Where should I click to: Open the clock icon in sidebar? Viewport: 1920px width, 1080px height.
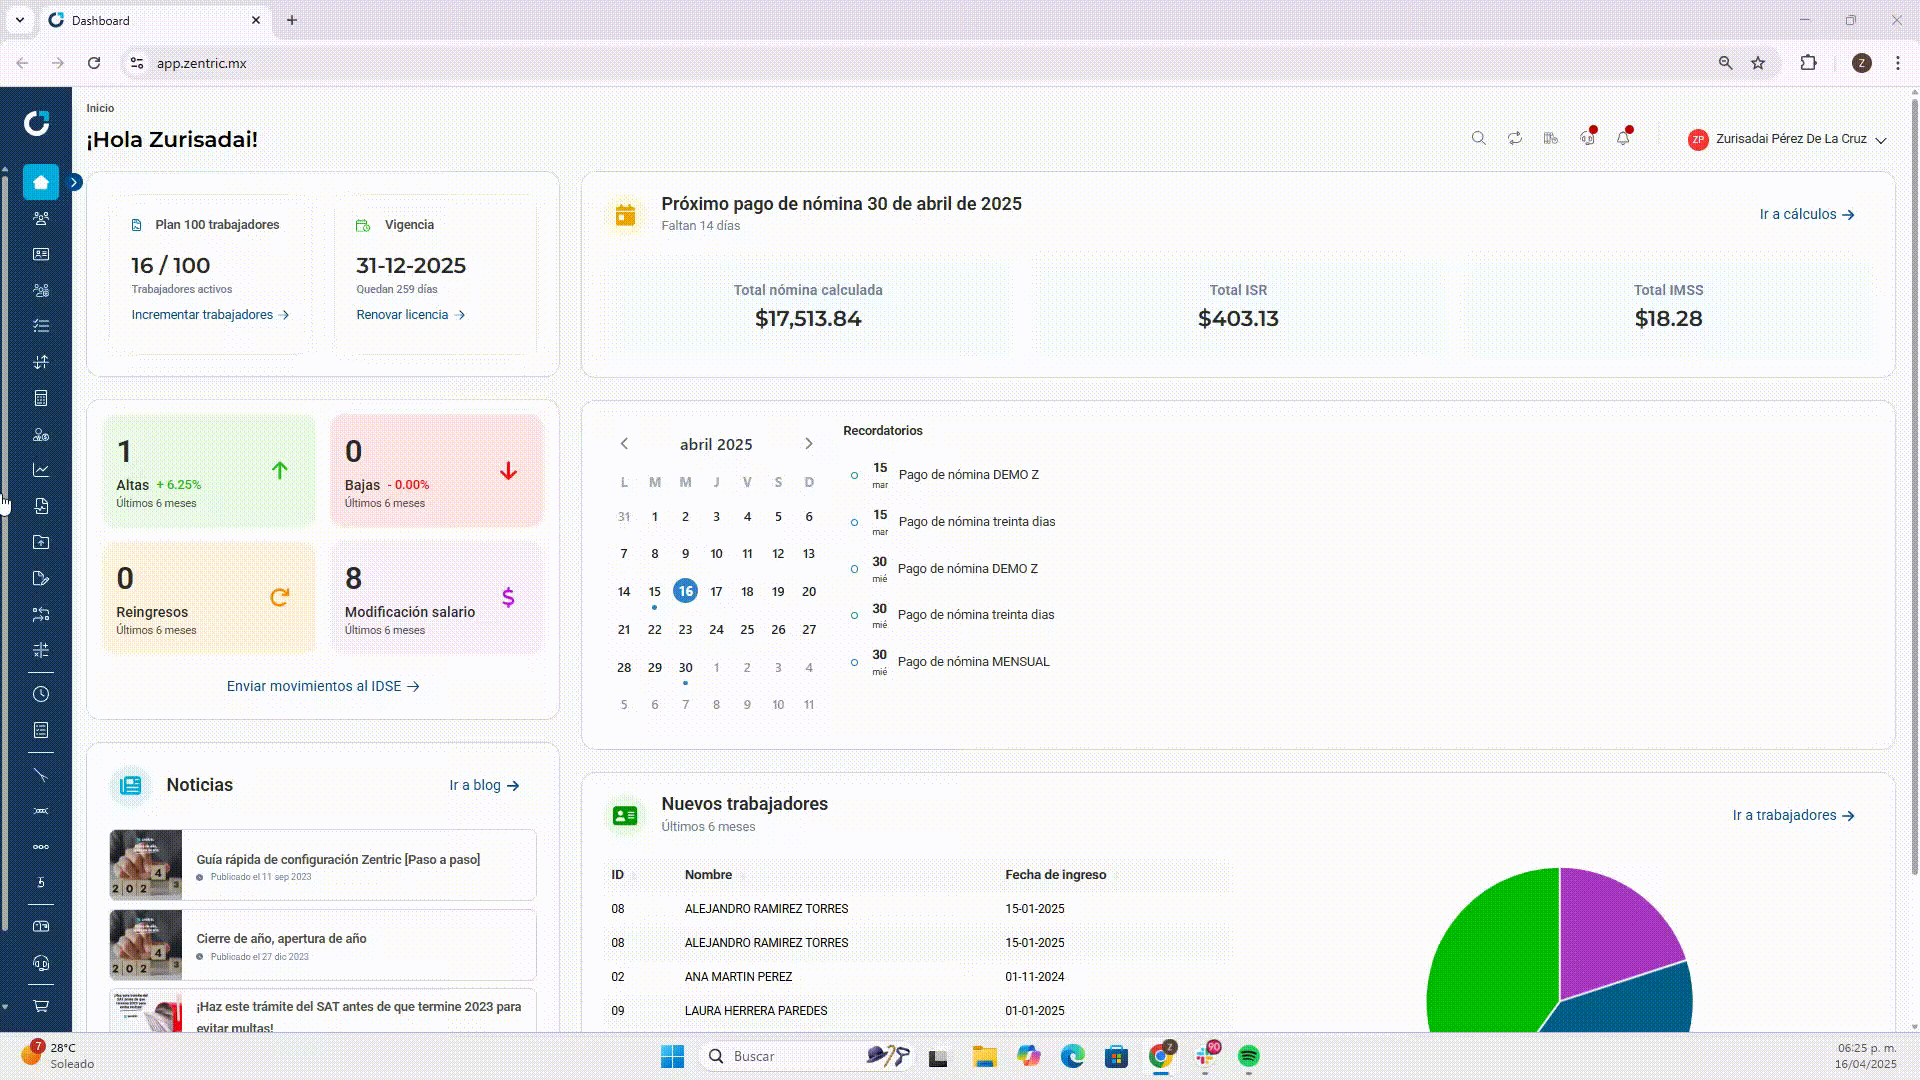pyautogui.click(x=41, y=694)
